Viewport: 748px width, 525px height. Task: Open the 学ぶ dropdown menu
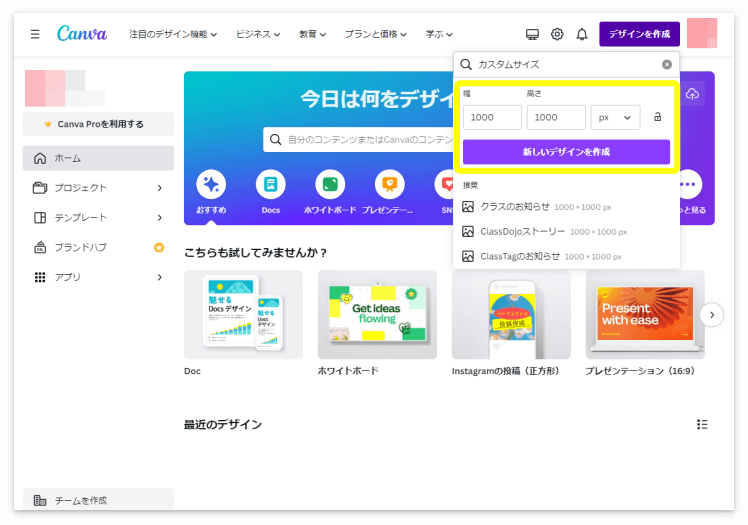[439, 34]
